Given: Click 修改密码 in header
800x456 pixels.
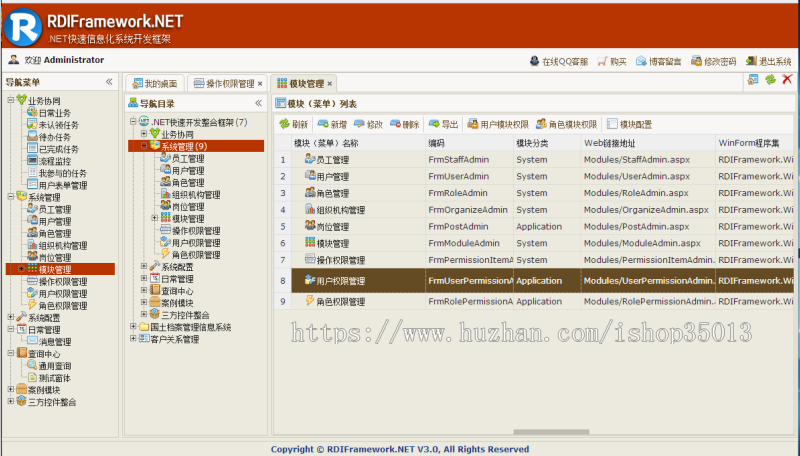Looking at the screenshot, I should (x=714, y=62).
